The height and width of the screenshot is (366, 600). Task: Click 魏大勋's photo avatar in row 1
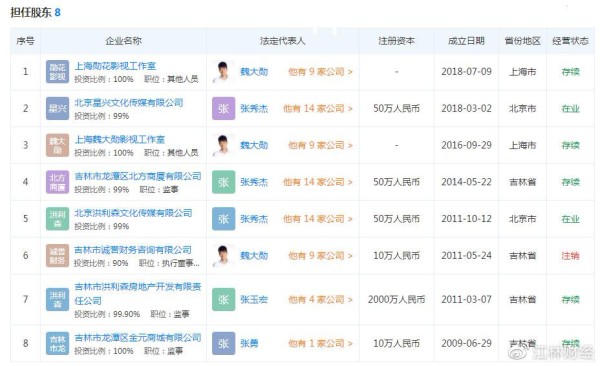[223, 72]
